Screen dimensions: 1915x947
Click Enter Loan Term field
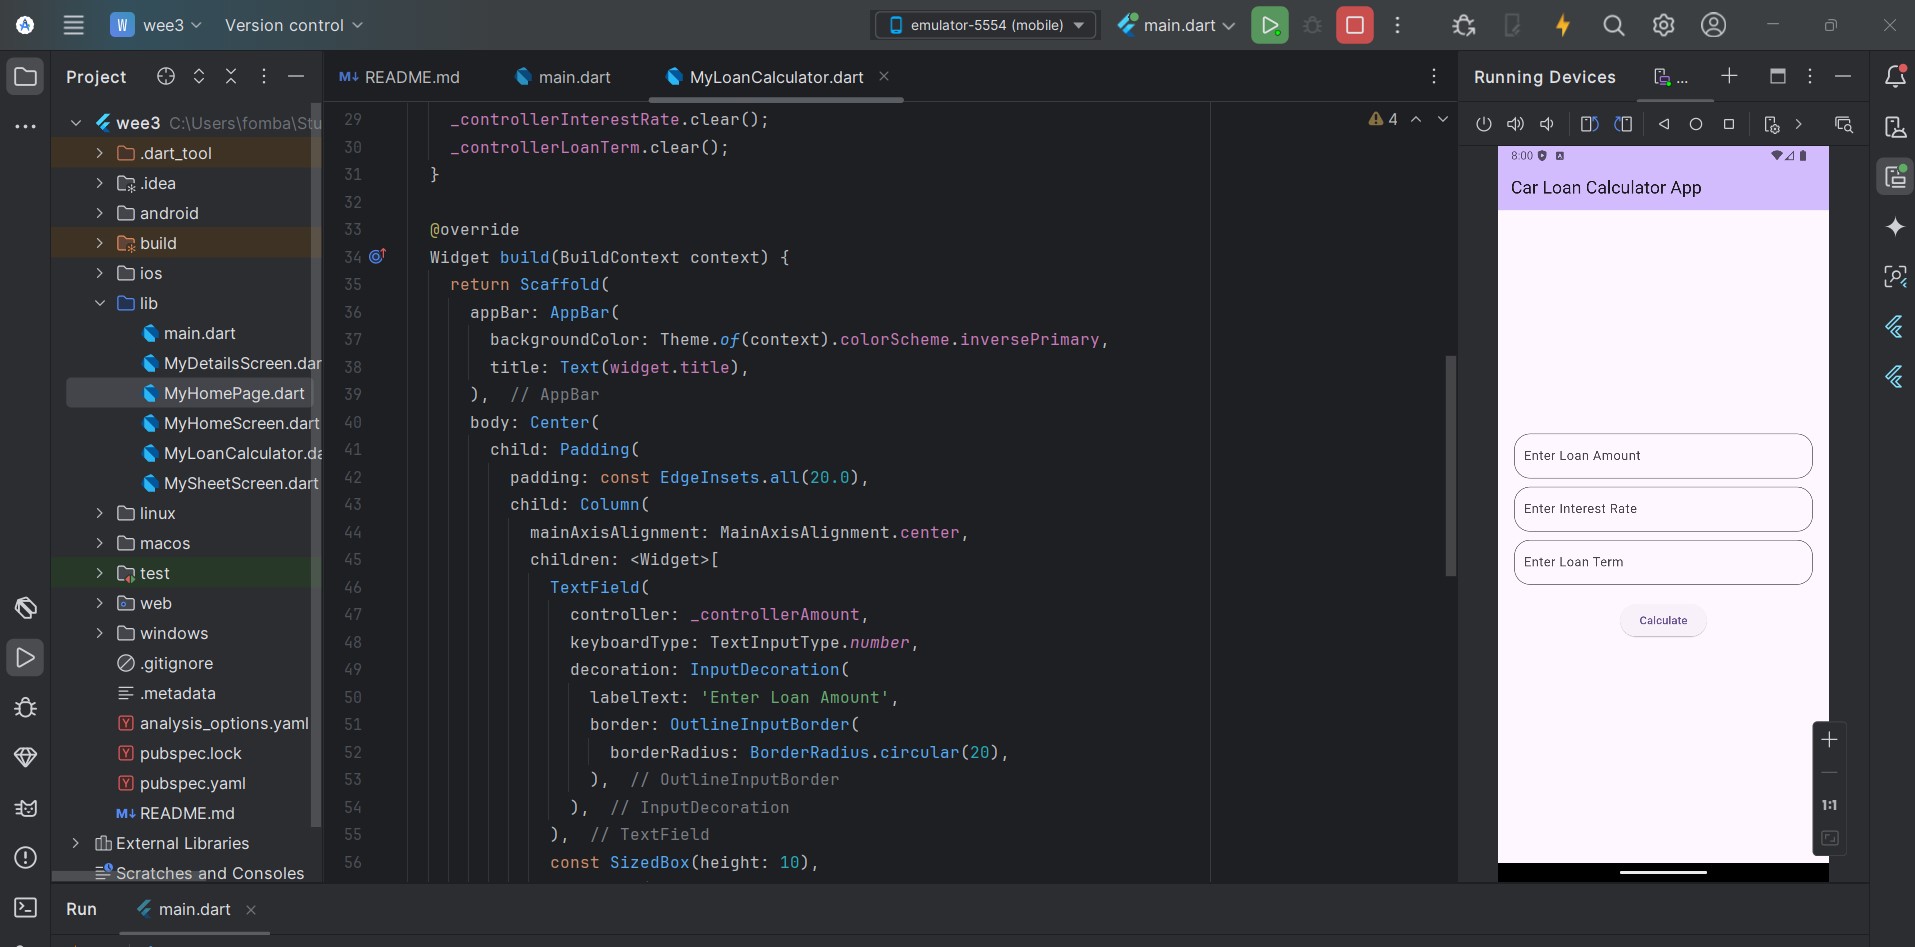click(1663, 562)
